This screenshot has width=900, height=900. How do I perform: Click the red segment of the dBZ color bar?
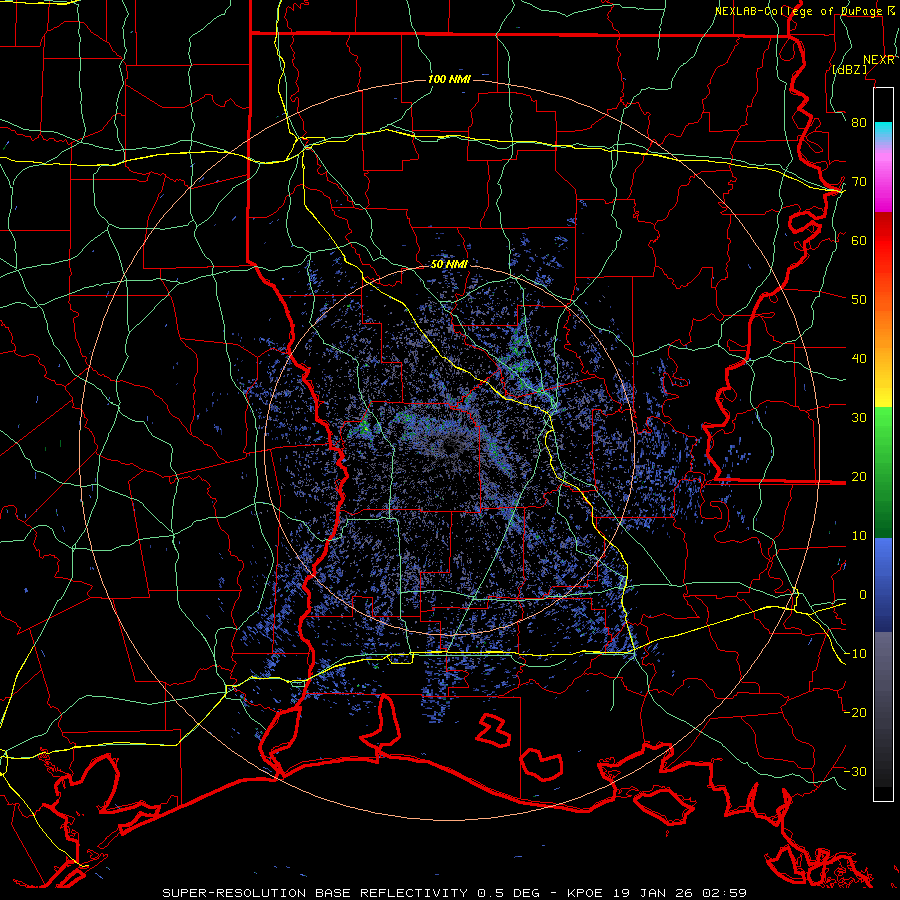tap(883, 243)
